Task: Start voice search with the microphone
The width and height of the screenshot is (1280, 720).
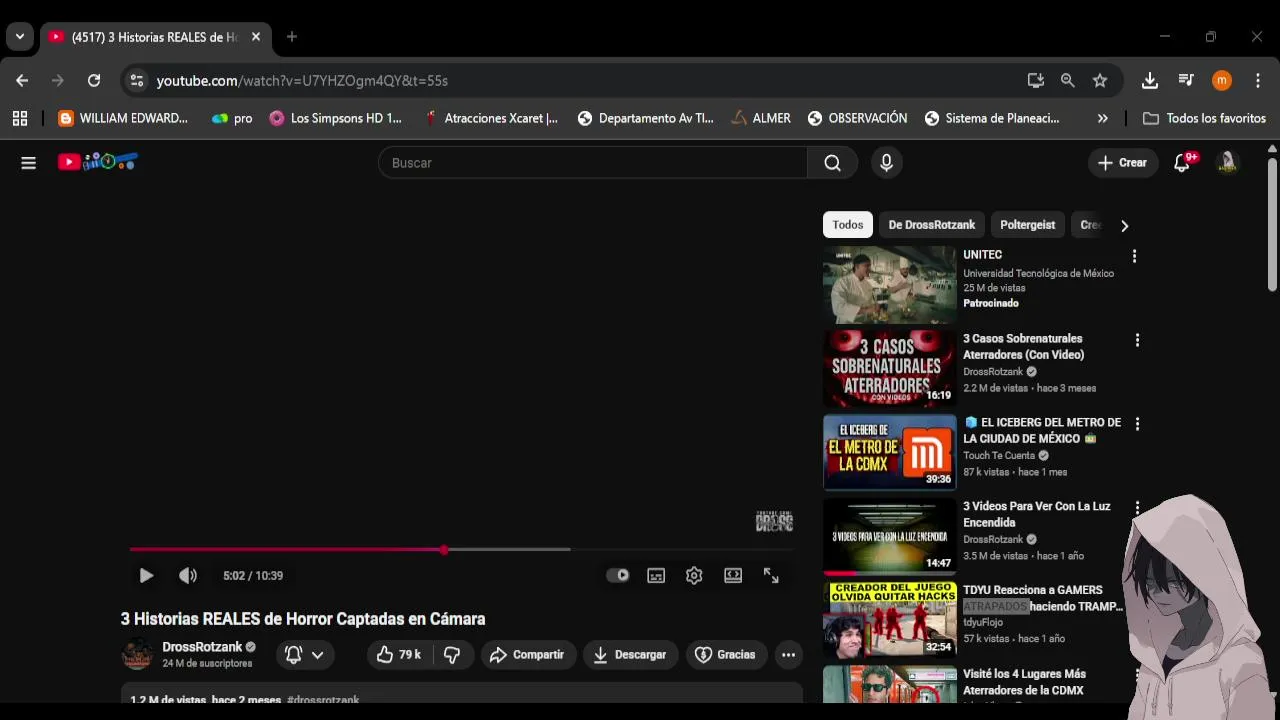Action: [x=886, y=163]
